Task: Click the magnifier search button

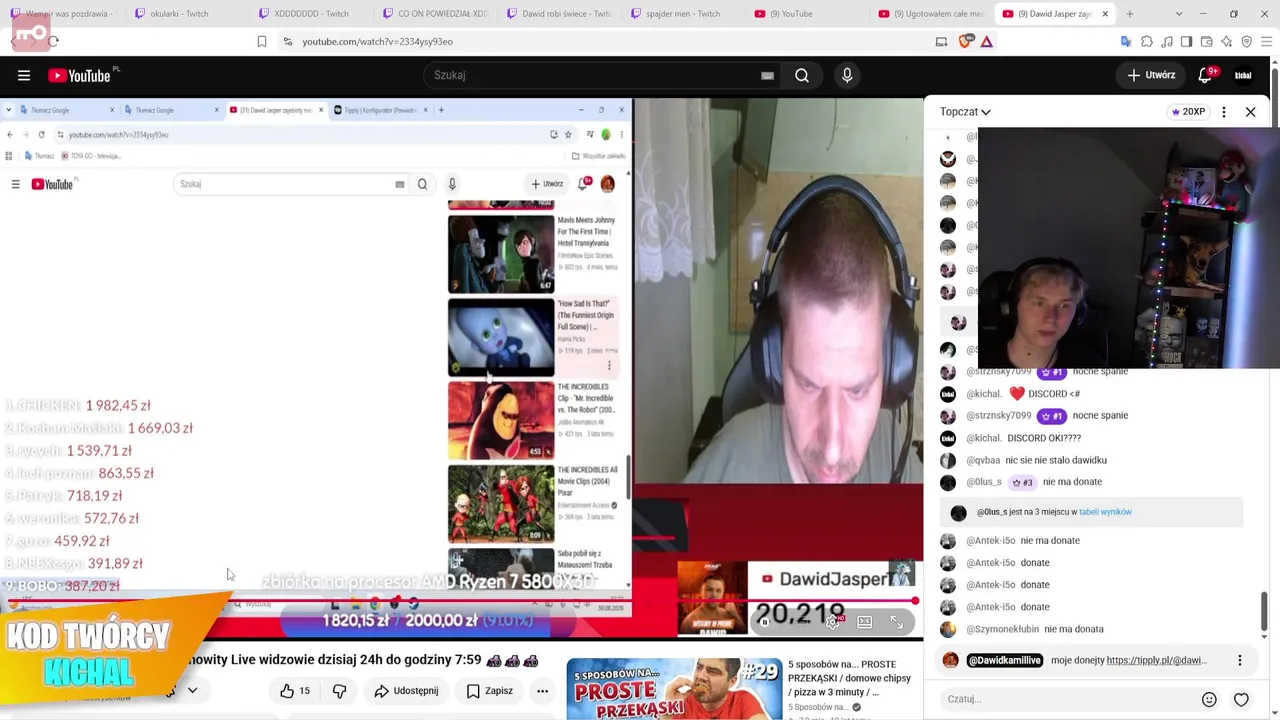Action: tap(802, 75)
